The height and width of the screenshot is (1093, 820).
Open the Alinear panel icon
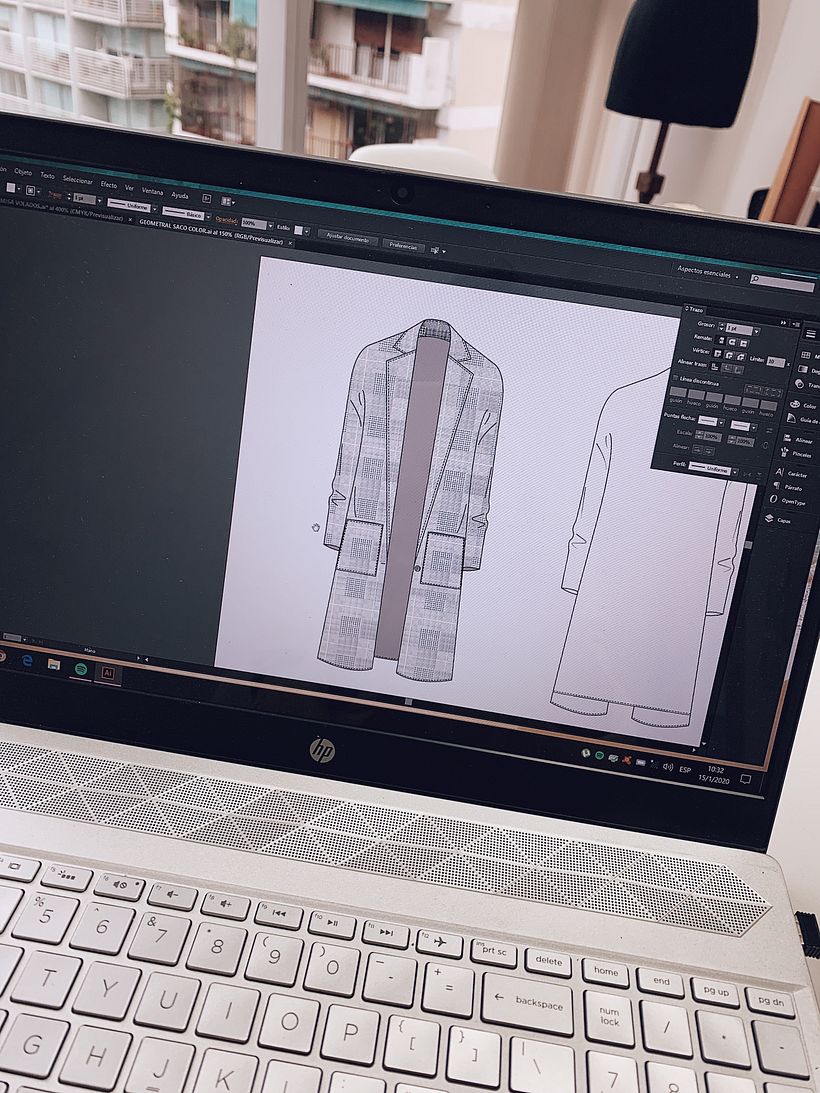[x=786, y=439]
